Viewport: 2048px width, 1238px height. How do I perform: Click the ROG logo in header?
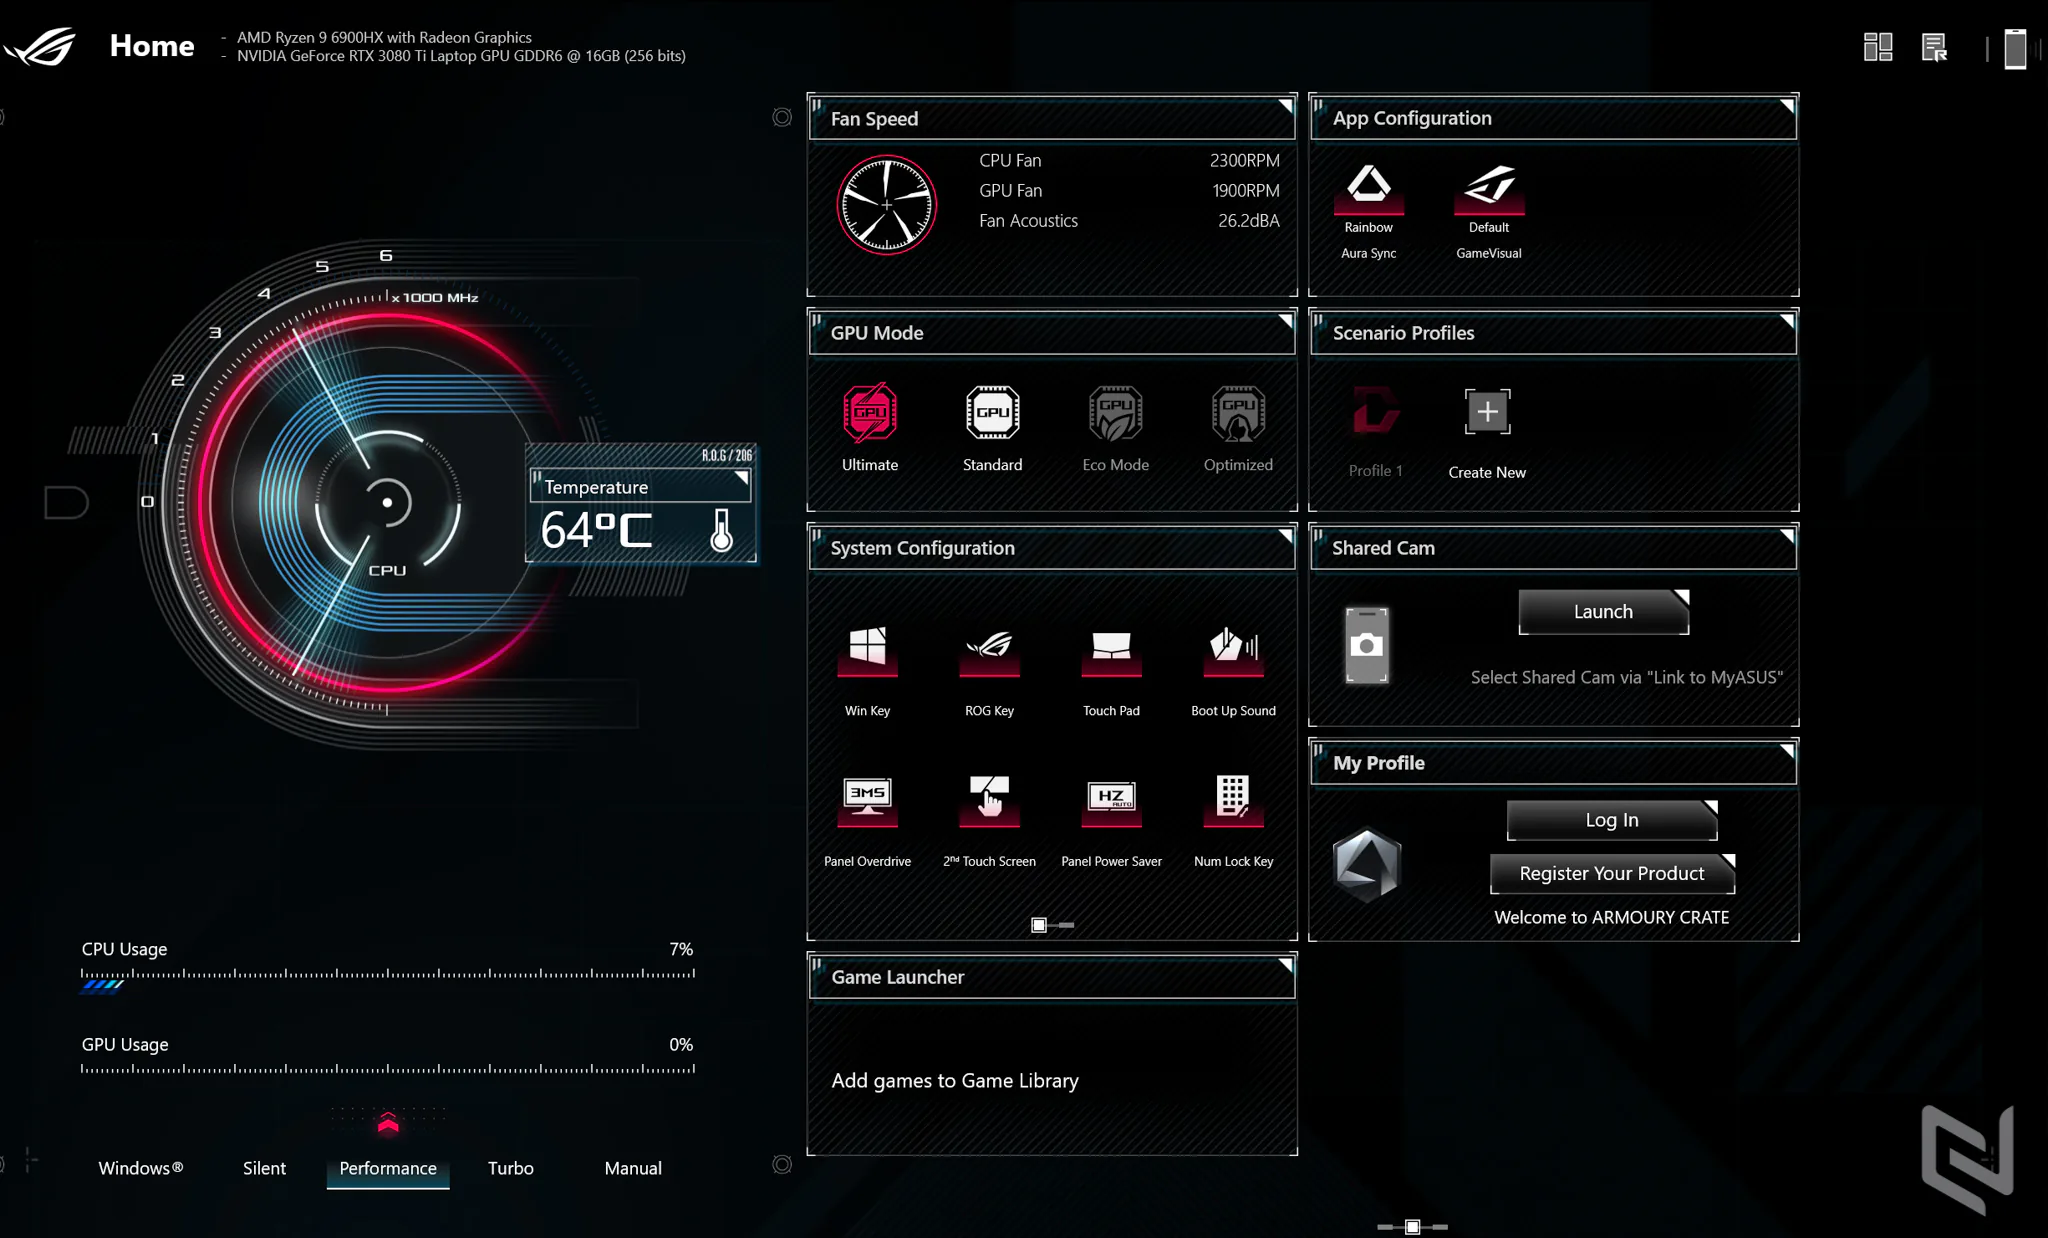tap(40, 46)
